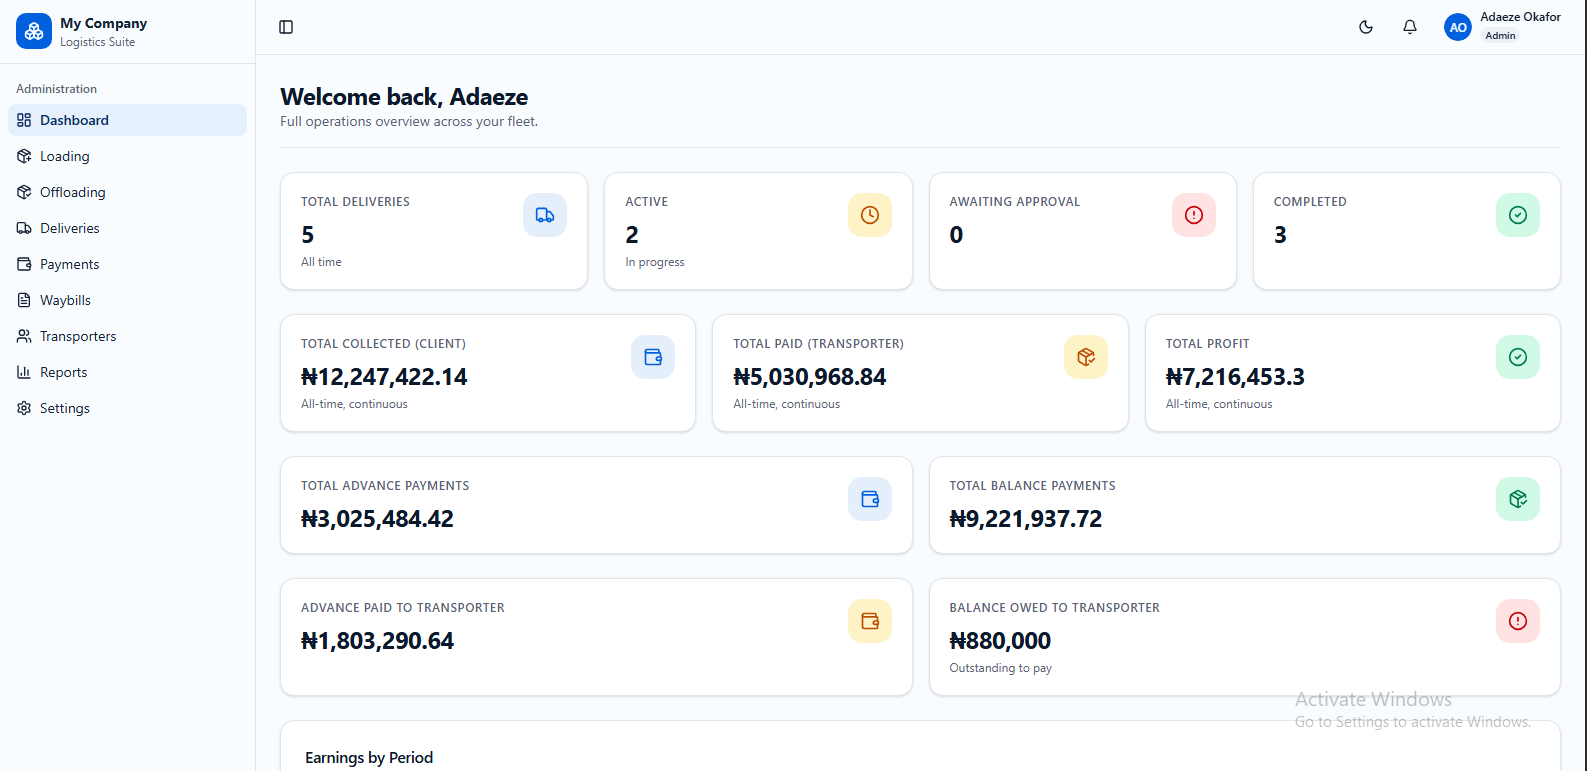1587x771 pixels.
Task: Click the Deliveries truck icon in sidebar
Action: pos(24,228)
